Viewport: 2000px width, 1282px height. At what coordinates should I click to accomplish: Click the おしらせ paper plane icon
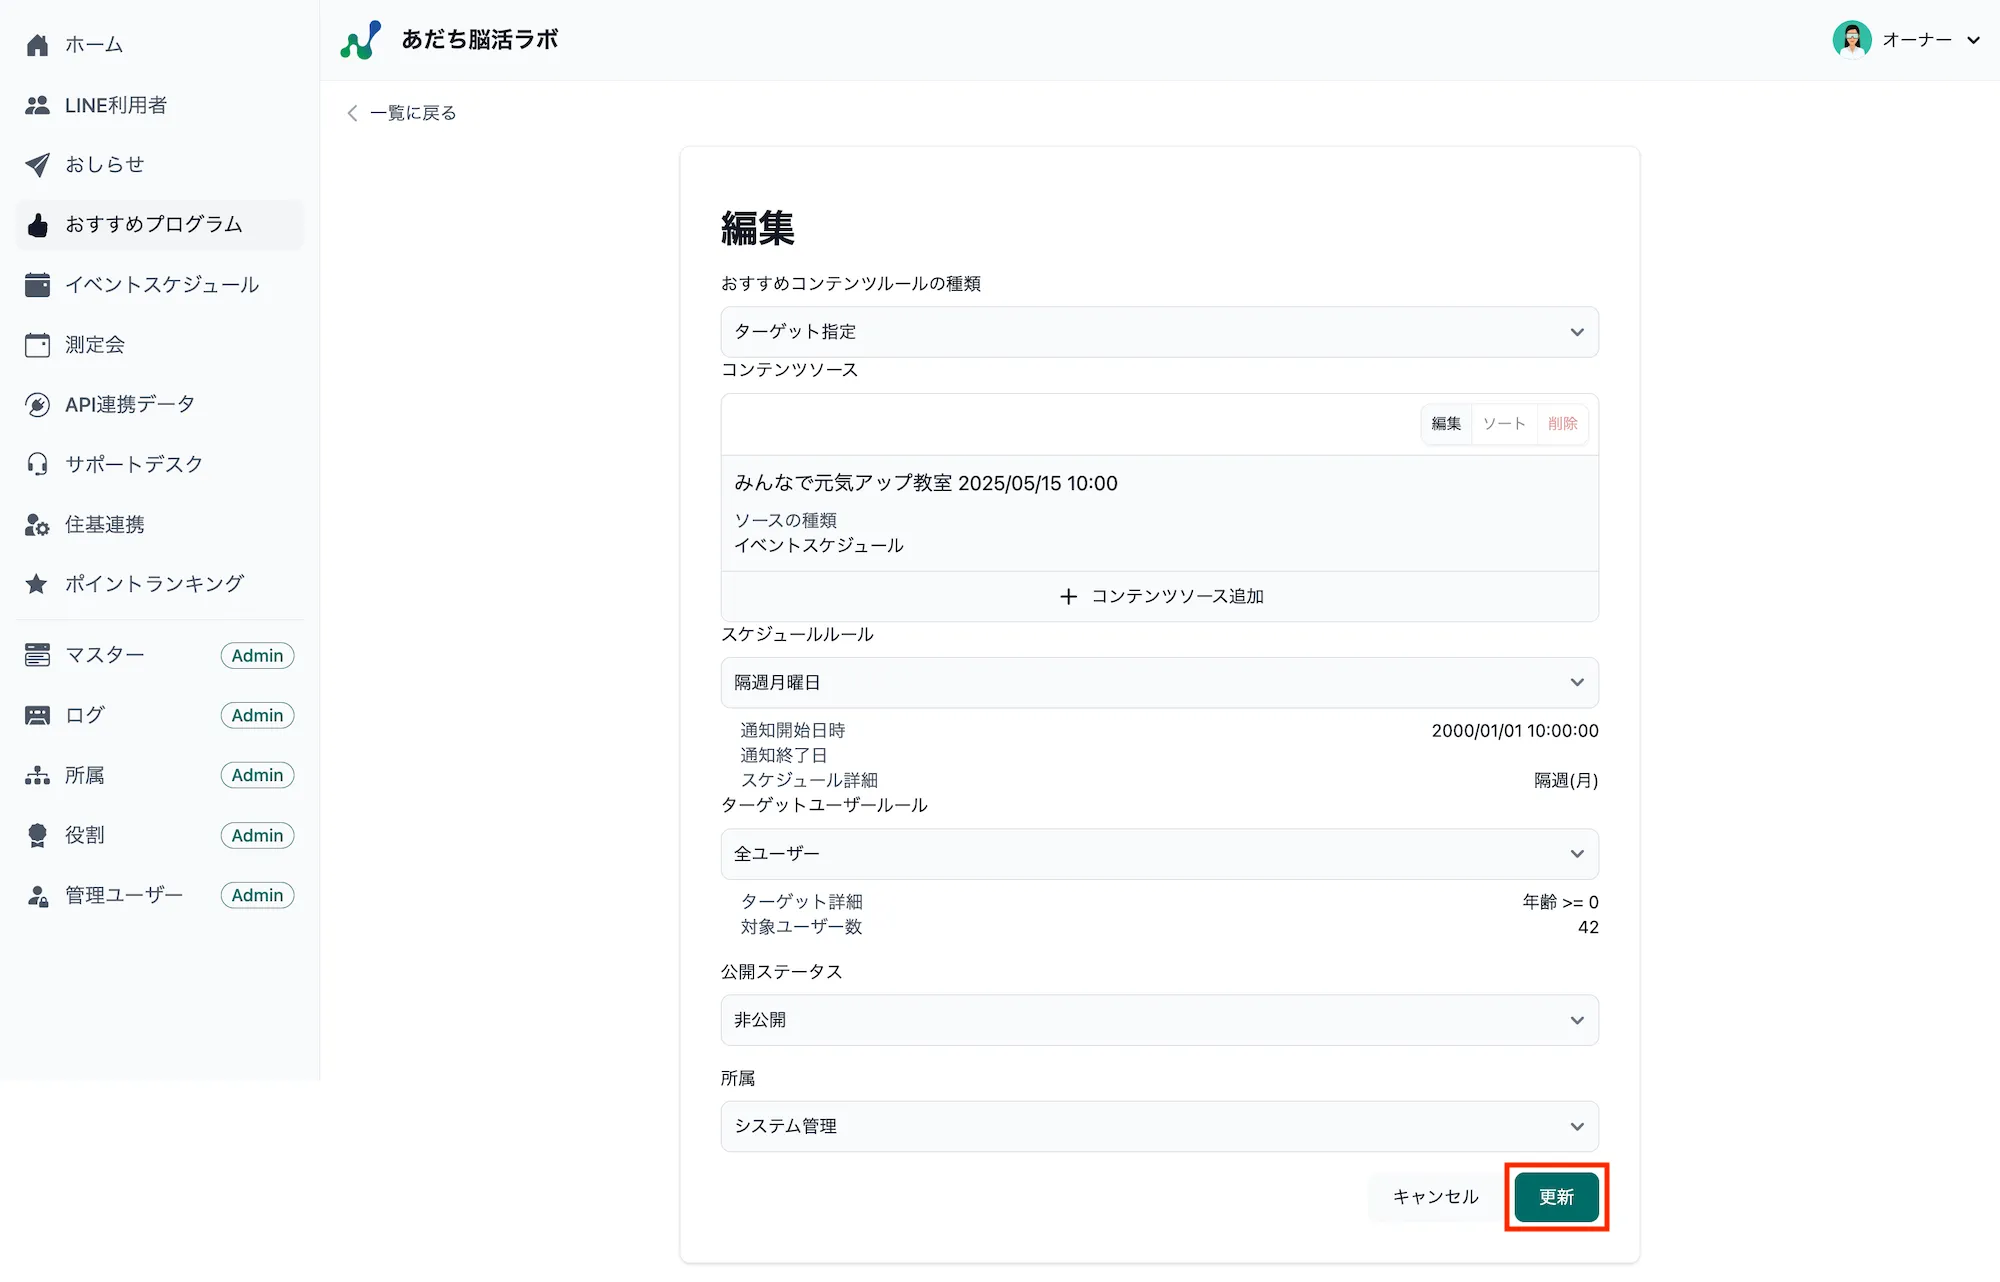pos(38,164)
